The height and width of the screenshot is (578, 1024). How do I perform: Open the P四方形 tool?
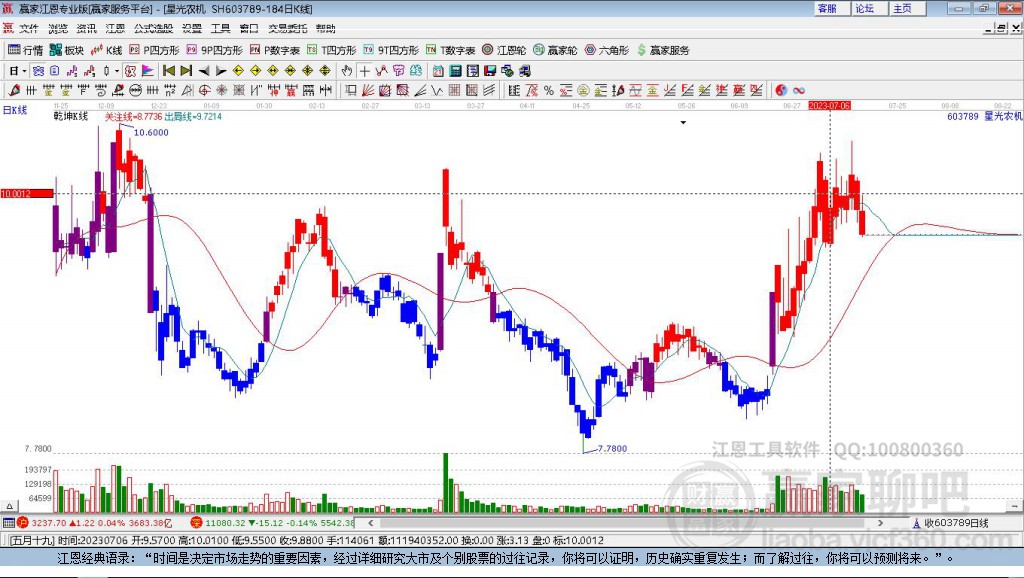pos(154,50)
